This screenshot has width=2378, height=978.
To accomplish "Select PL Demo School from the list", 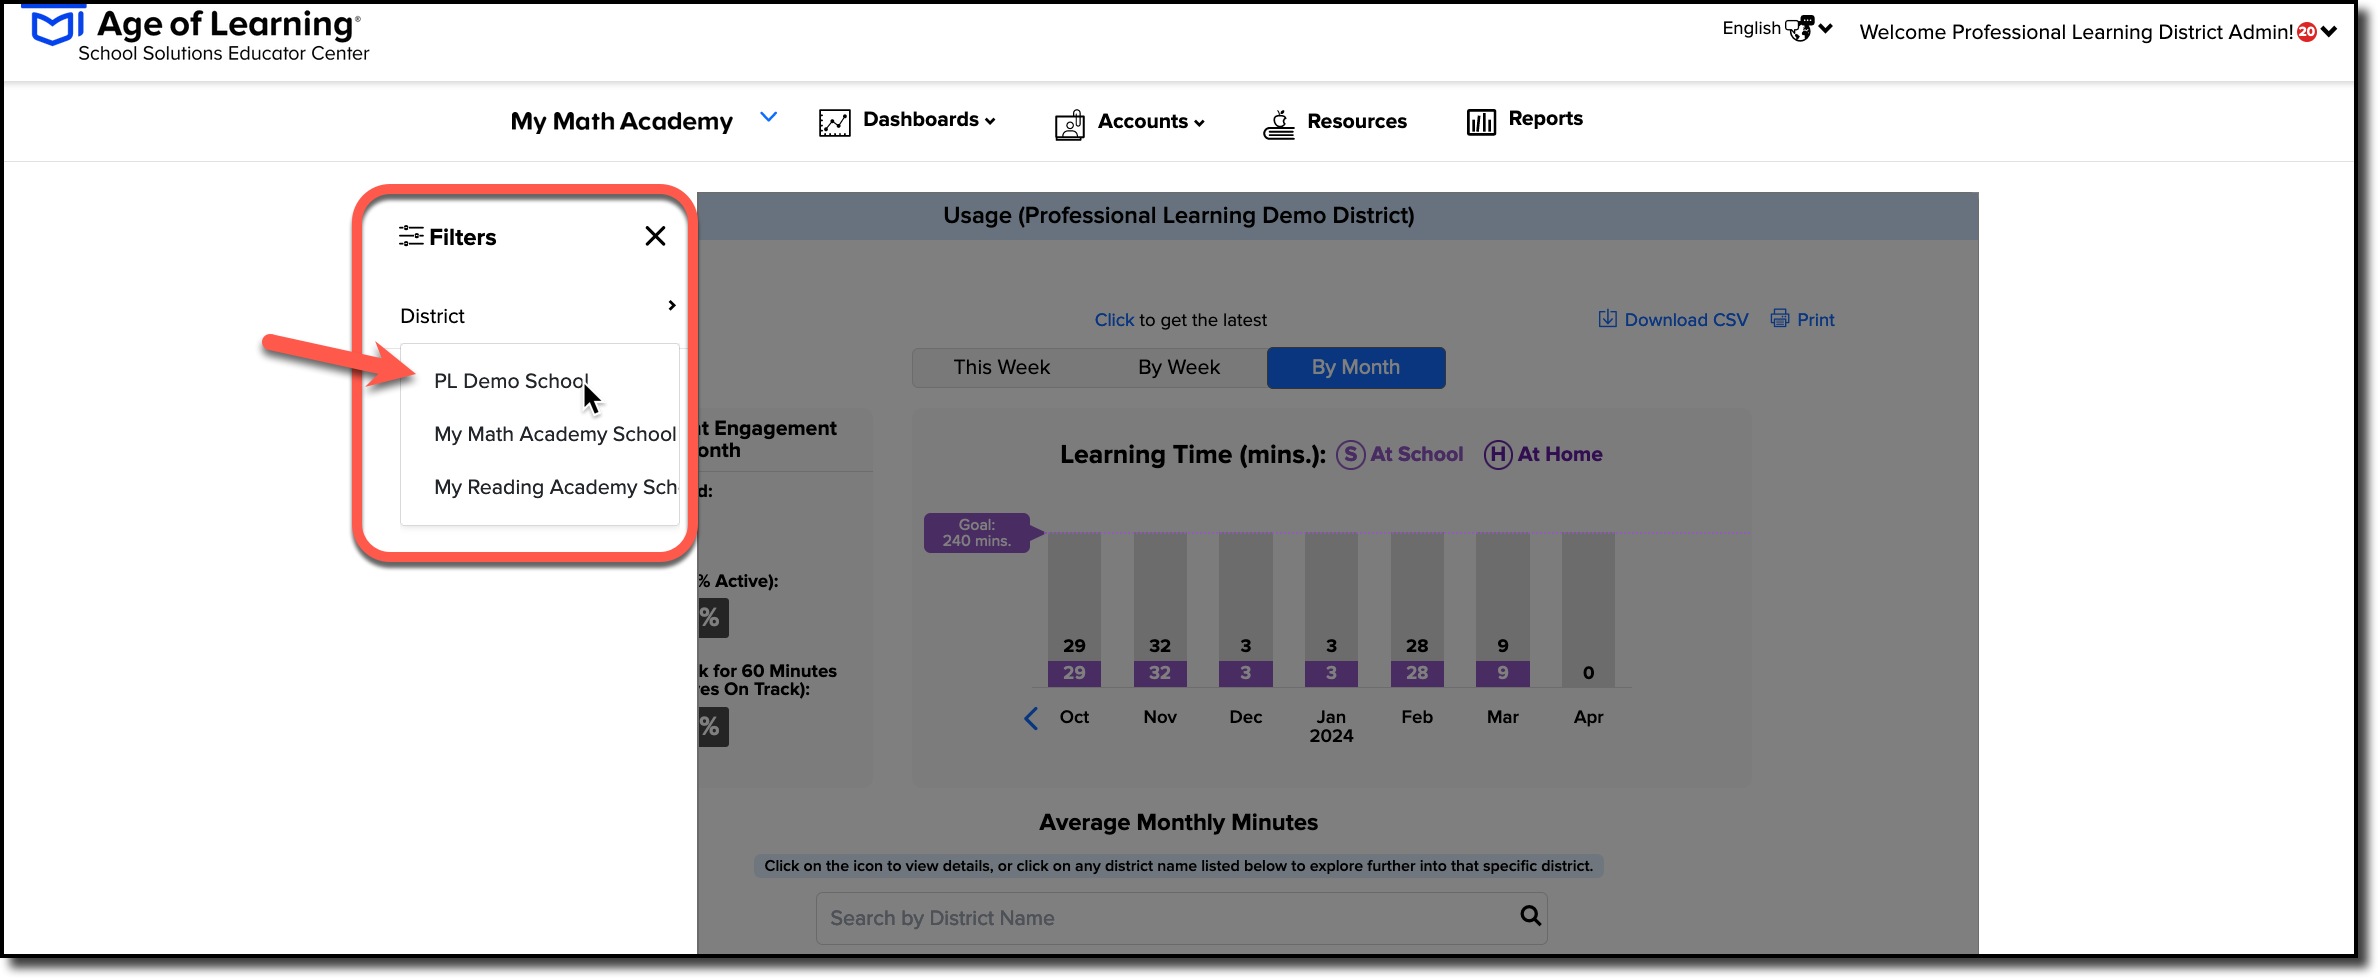I will (511, 381).
